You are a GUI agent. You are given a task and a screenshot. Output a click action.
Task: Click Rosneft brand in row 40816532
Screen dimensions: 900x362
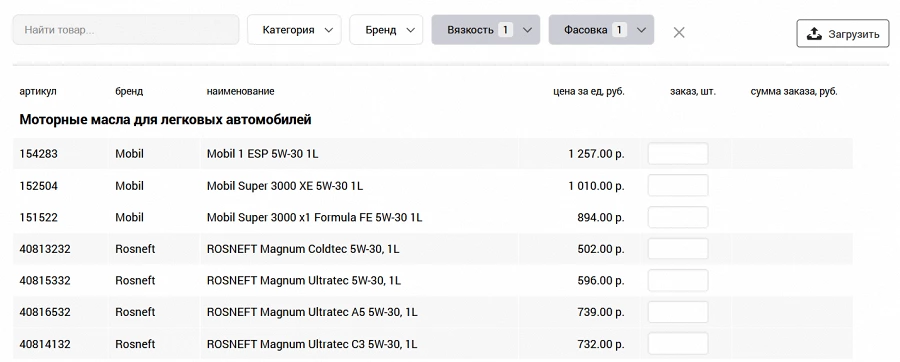click(135, 312)
